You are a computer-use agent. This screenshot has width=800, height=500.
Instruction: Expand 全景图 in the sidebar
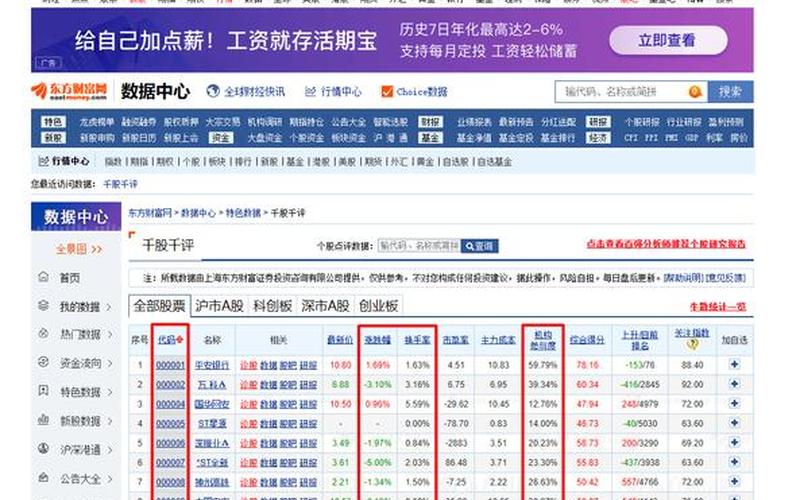pos(79,249)
